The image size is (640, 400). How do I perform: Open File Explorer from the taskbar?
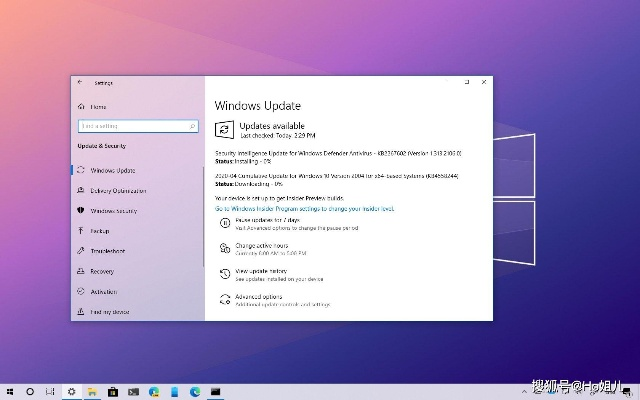point(92,391)
